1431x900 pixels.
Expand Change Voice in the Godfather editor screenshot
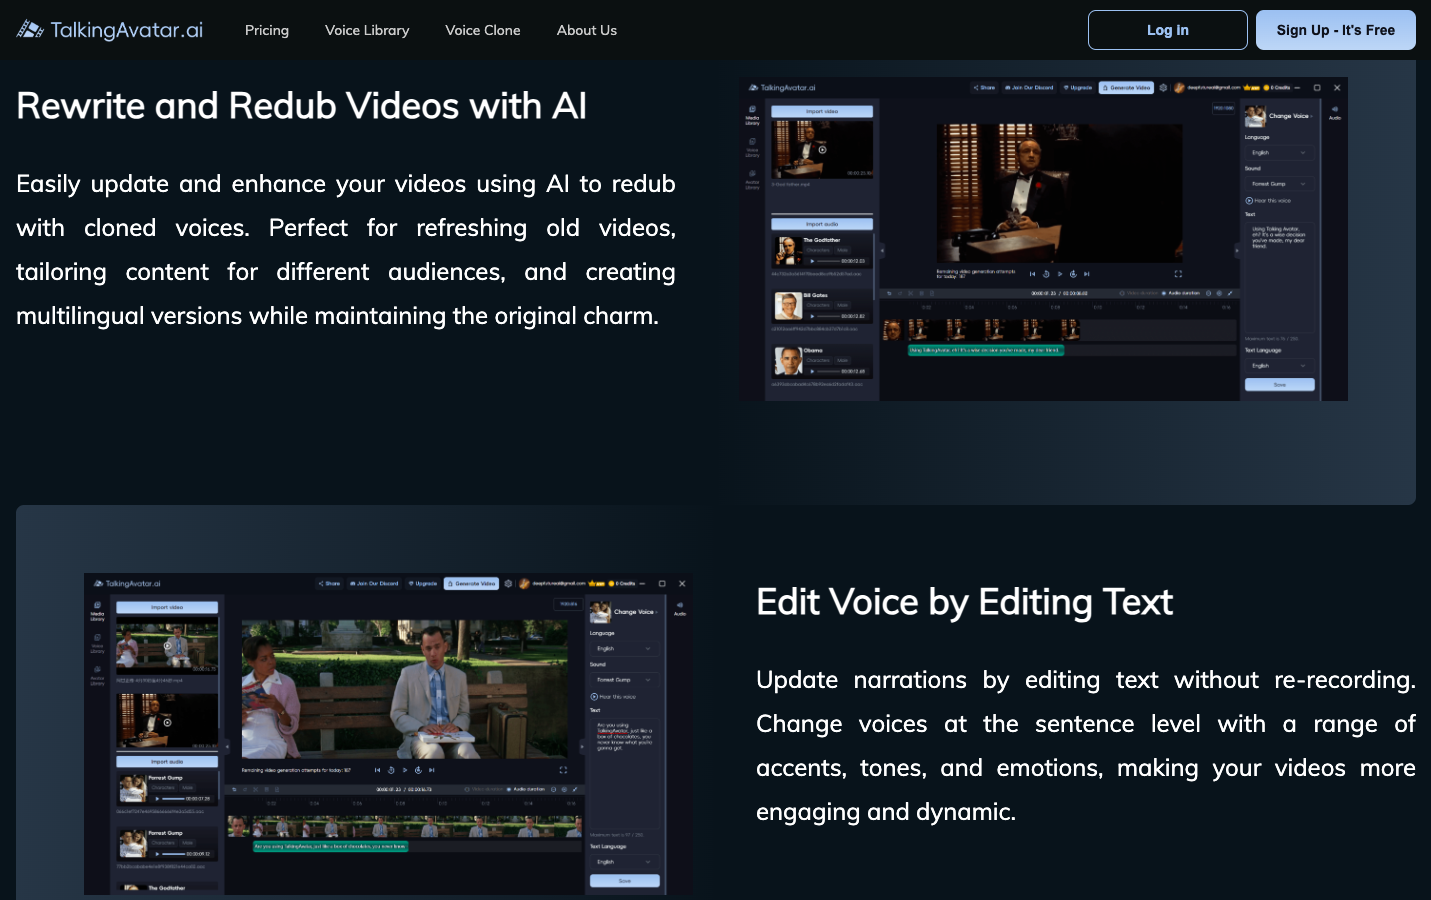1290,116
